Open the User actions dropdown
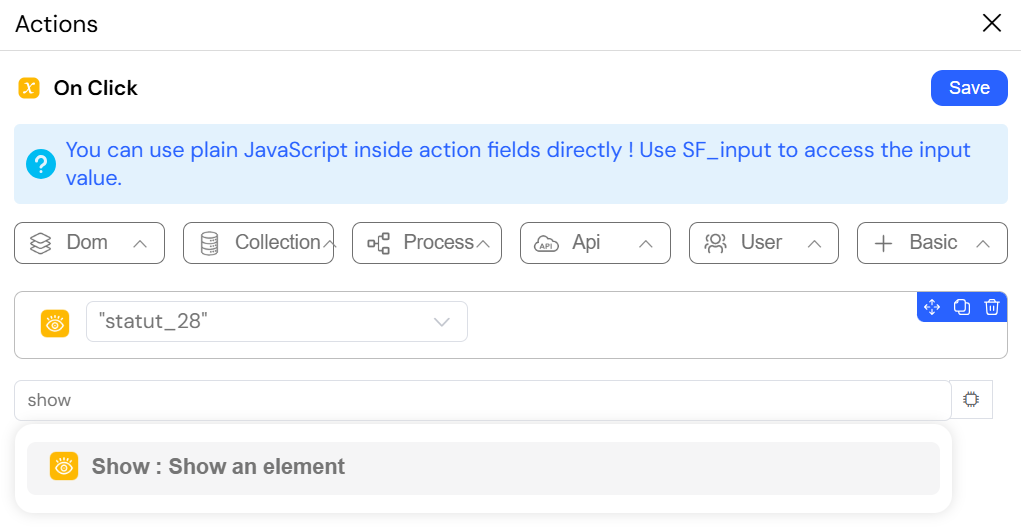 click(764, 243)
